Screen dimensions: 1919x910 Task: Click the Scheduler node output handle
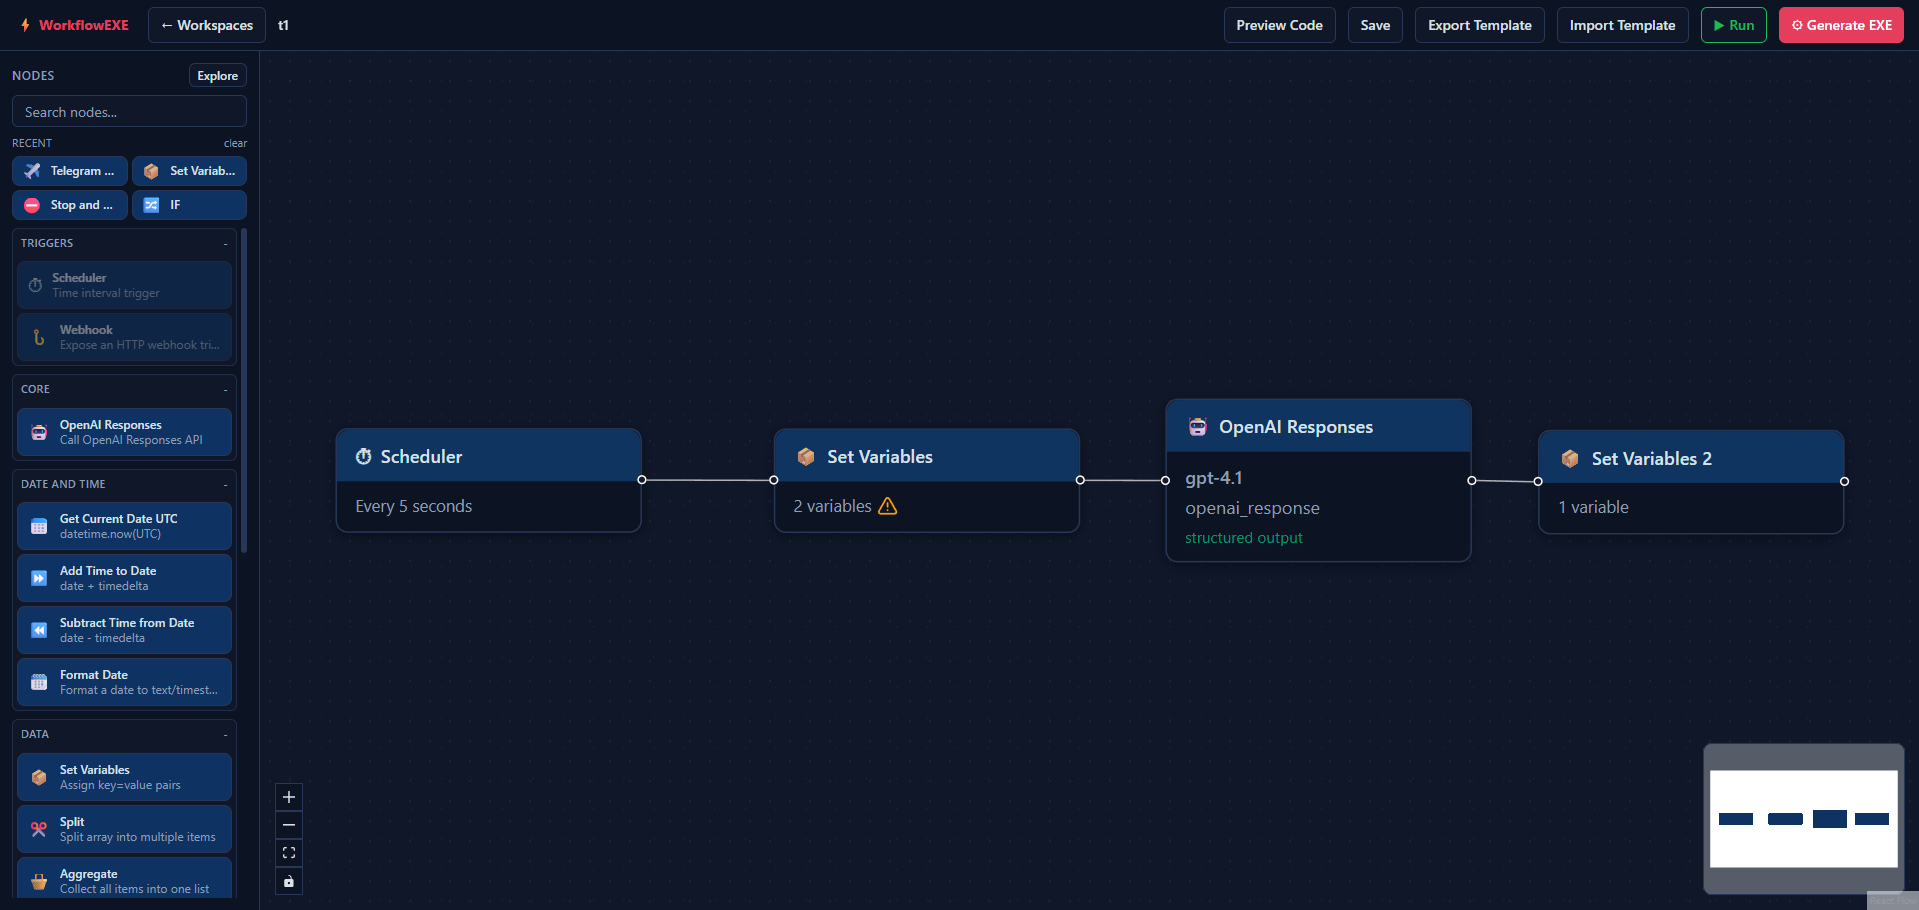[642, 480]
